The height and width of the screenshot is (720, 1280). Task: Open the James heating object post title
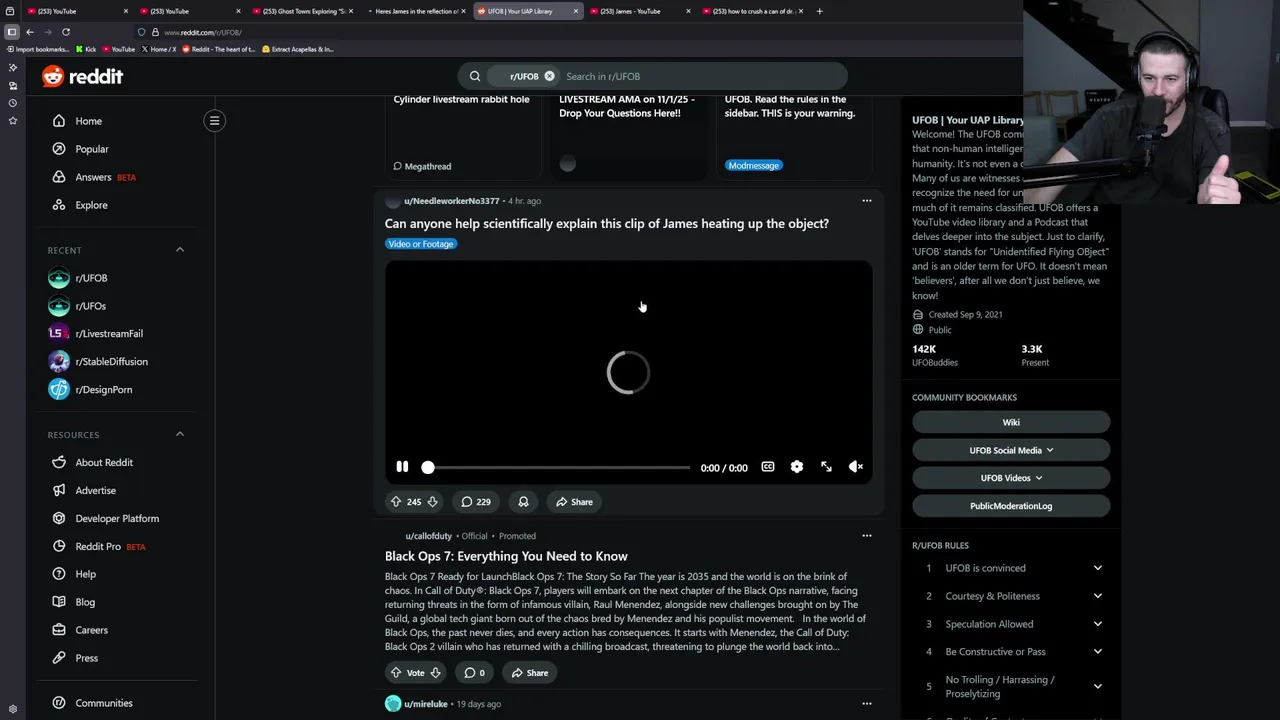click(607, 224)
